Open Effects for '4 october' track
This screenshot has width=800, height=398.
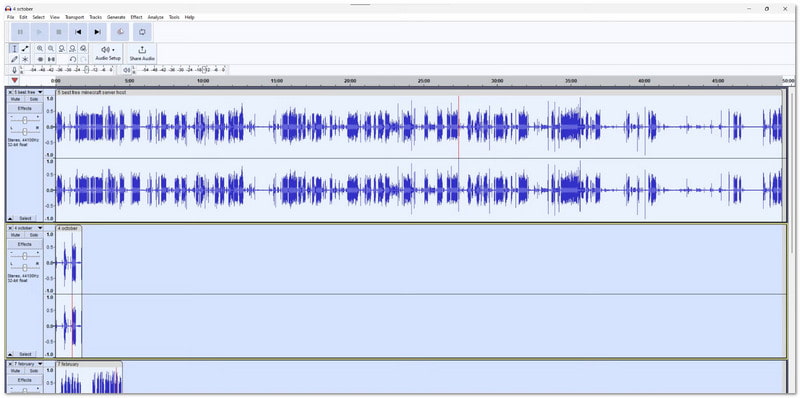(x=24, y=244)
